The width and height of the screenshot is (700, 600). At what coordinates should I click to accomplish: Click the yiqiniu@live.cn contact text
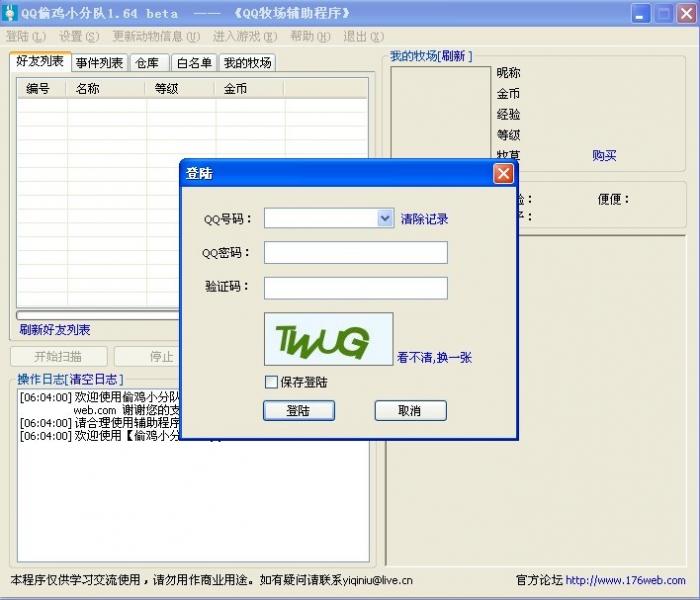click(378, 580)
